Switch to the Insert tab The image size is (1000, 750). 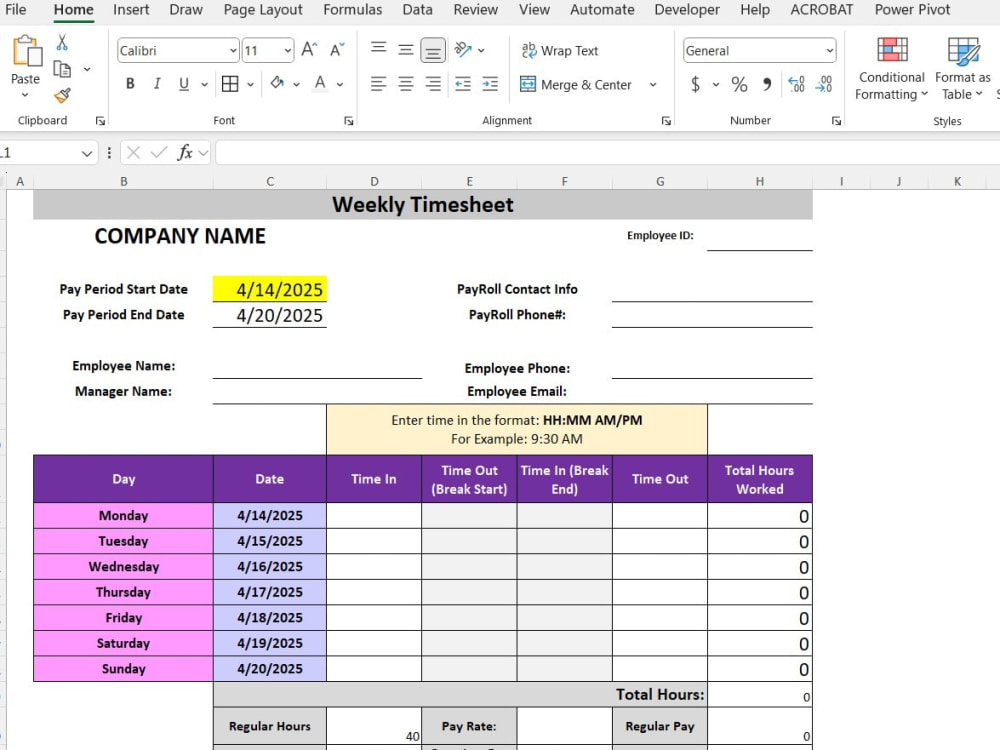(131, 10)
